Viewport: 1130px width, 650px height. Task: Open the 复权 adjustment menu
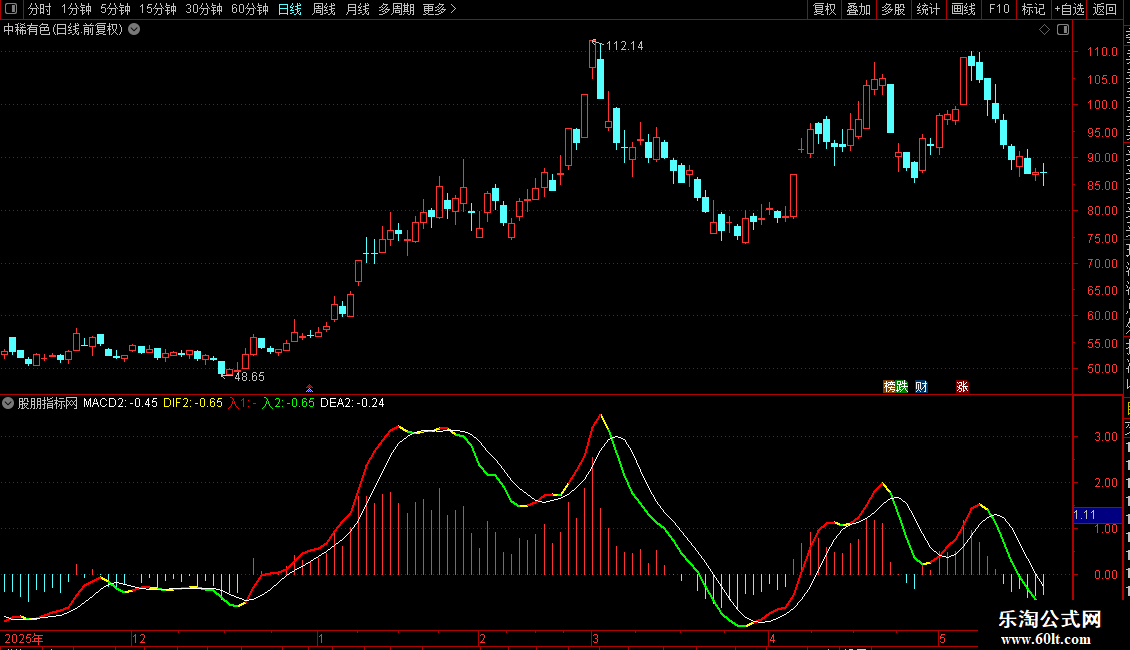coord(824,9)
